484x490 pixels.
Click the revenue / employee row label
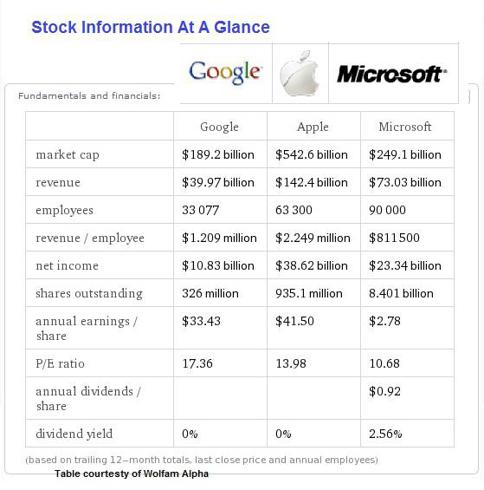coord(90,238)
